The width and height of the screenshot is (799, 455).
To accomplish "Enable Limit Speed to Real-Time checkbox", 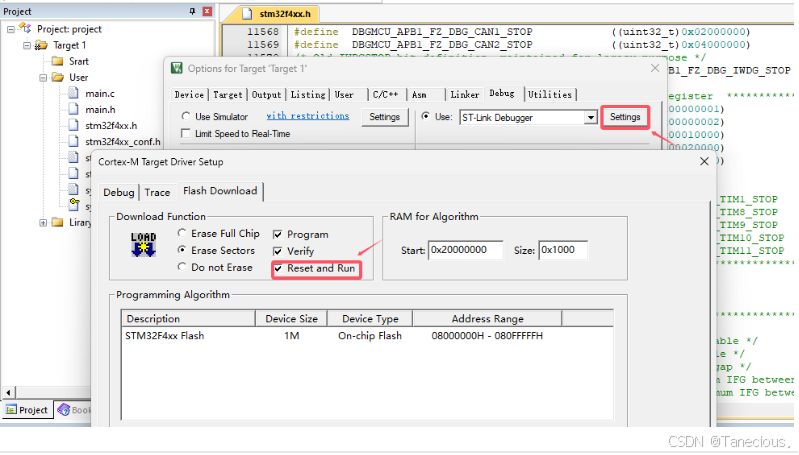I will click(x=186, y=133).
